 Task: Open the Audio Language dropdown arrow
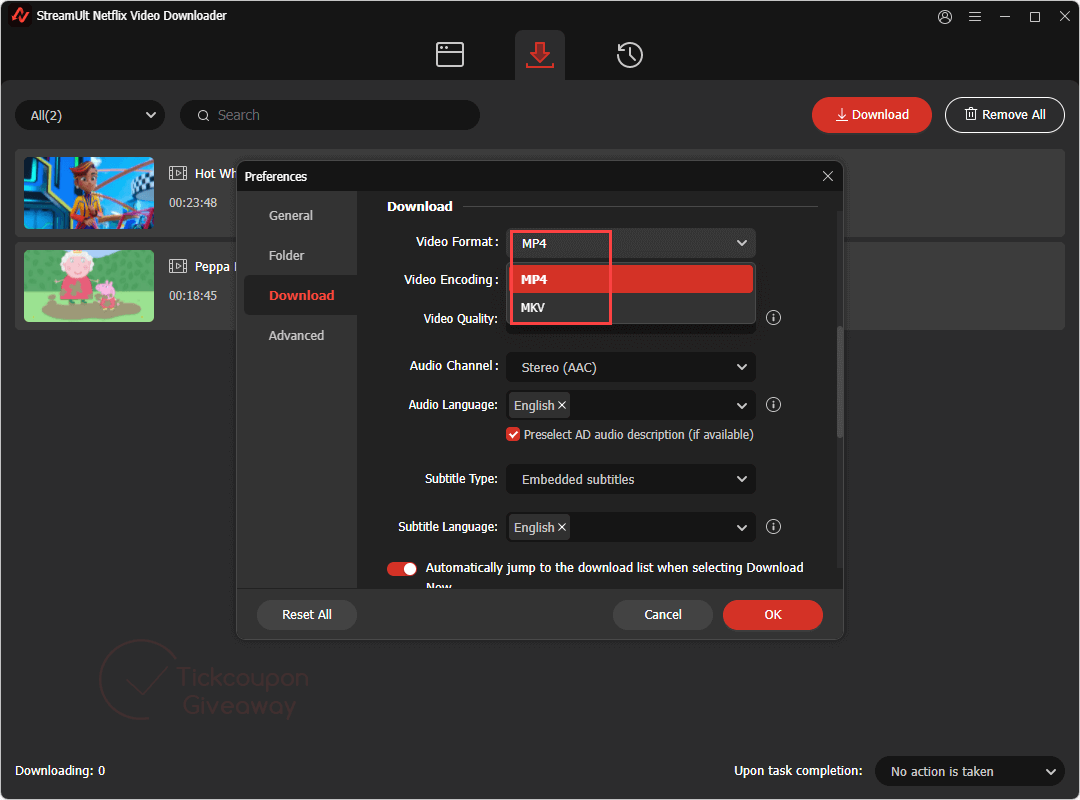coord(742,406)
